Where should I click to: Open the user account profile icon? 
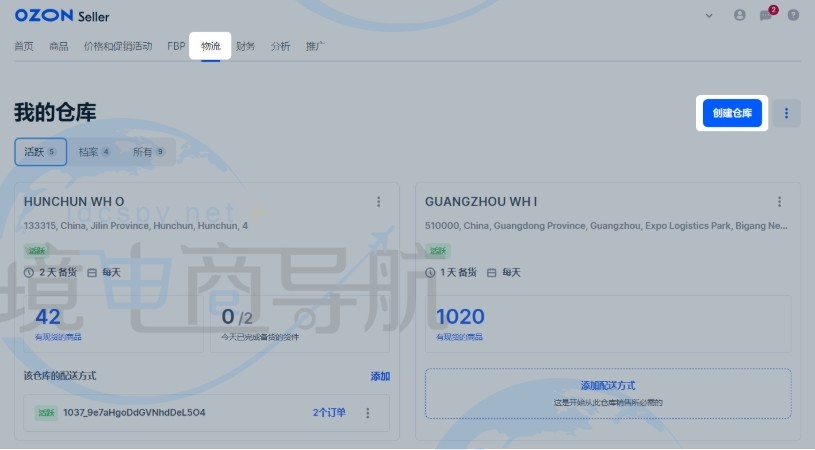(739, 15)
